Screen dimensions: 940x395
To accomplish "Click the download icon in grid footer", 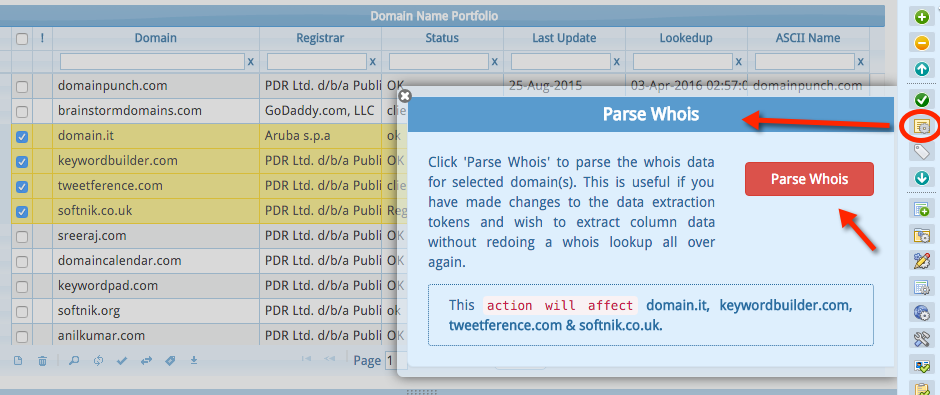I will point(194,361).
